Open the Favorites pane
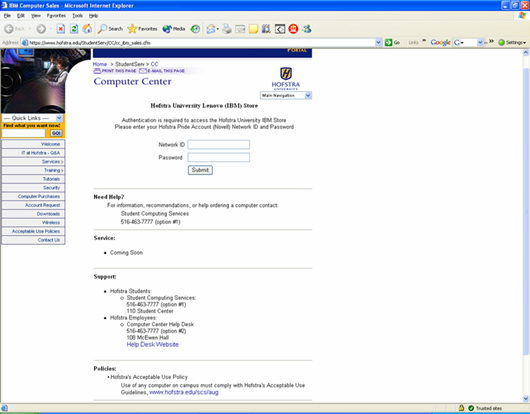This screenshot has height=414, width=530. coord(142,29)
